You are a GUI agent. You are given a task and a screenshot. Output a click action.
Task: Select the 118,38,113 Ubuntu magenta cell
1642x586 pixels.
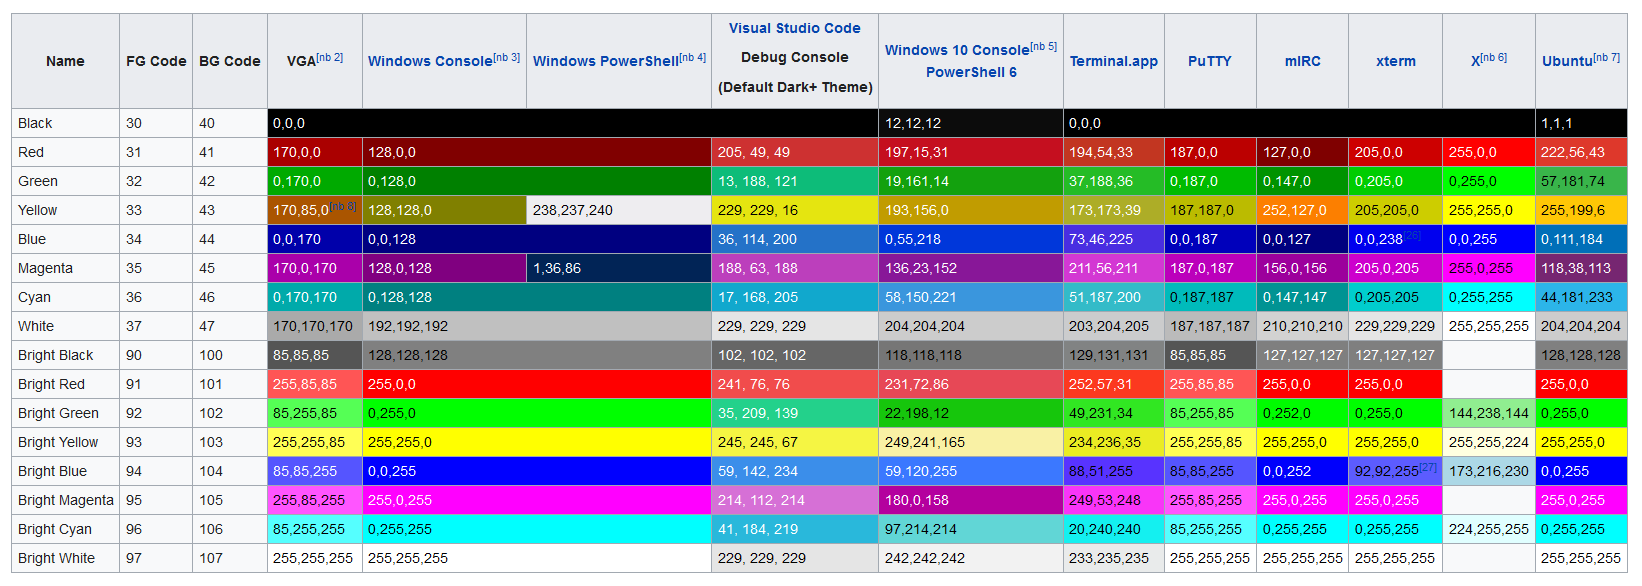[1581, 268]
